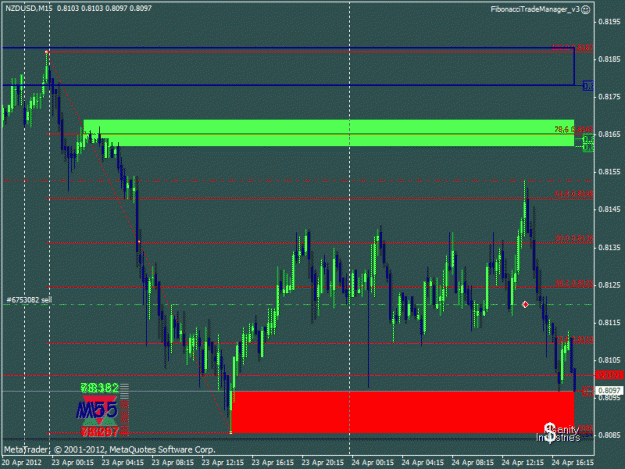Click the blue price tag beside the blue rectangle

pos(588,85)
